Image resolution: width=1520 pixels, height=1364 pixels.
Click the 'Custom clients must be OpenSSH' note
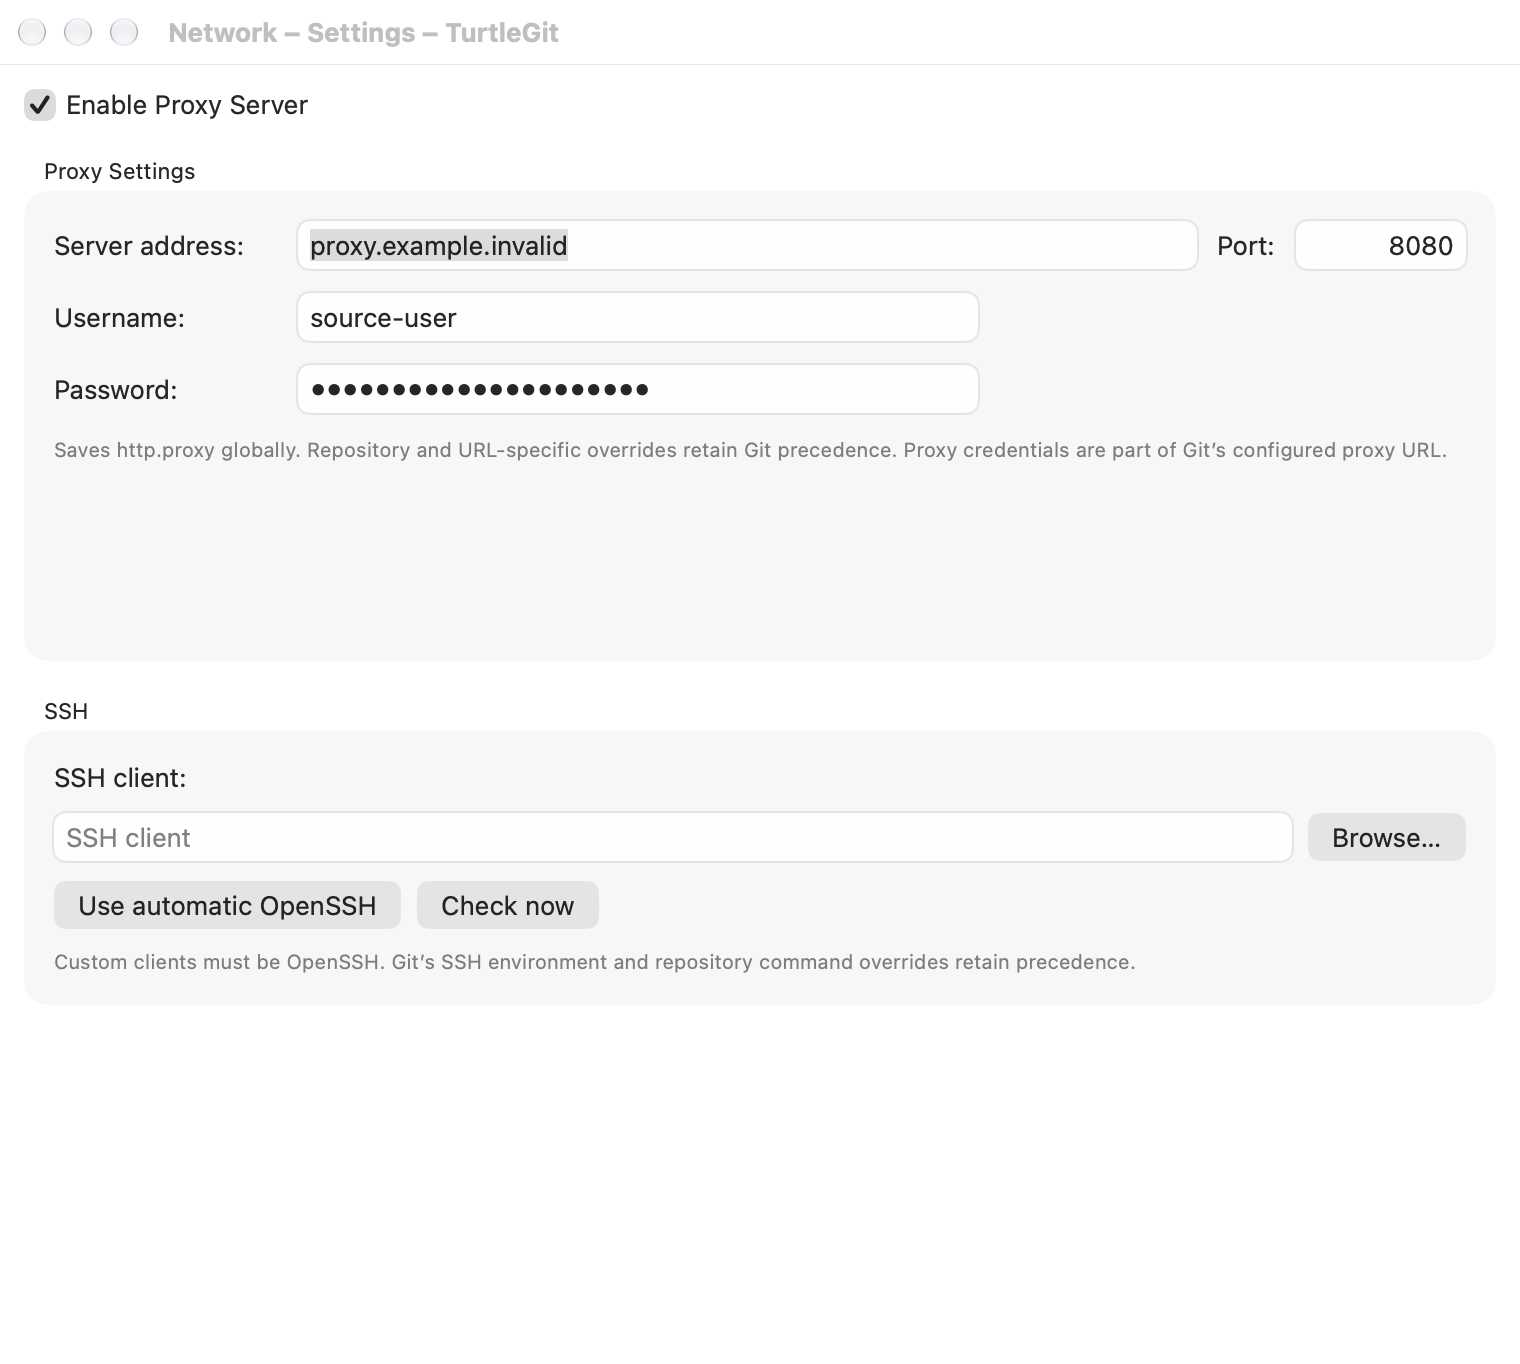coord(594,962)
